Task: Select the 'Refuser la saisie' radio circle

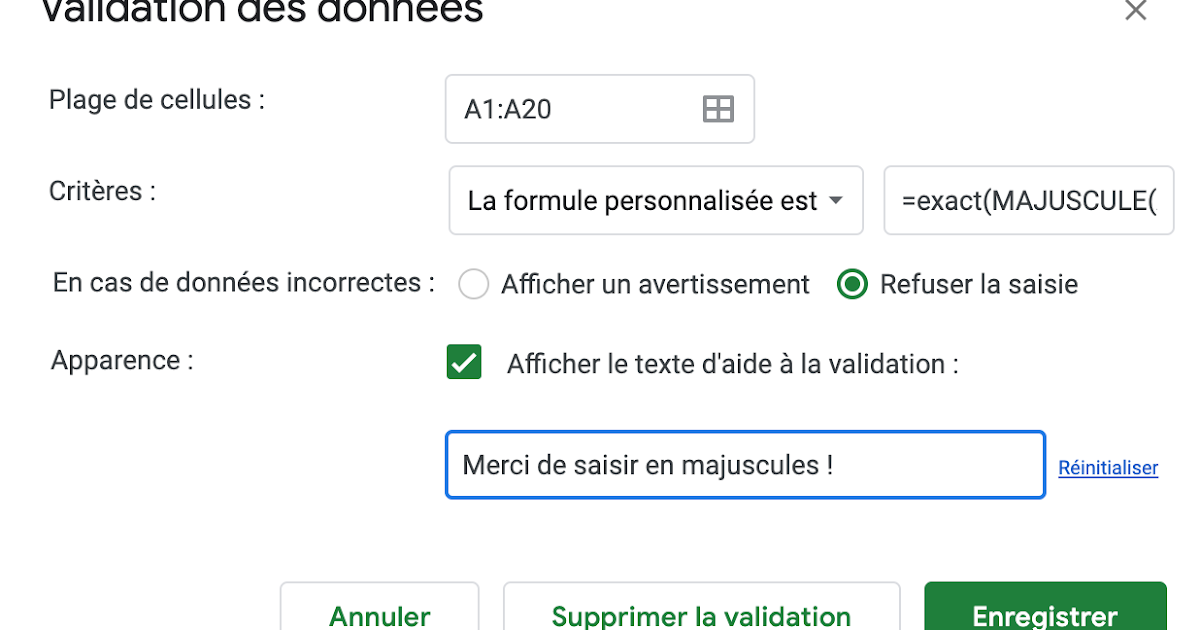Action: pyautogui.click(x=852, y=285)
